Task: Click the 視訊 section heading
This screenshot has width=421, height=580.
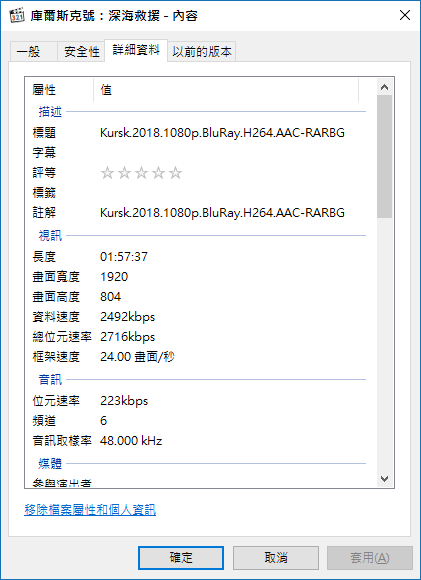Action: click(x=50, y=235)
